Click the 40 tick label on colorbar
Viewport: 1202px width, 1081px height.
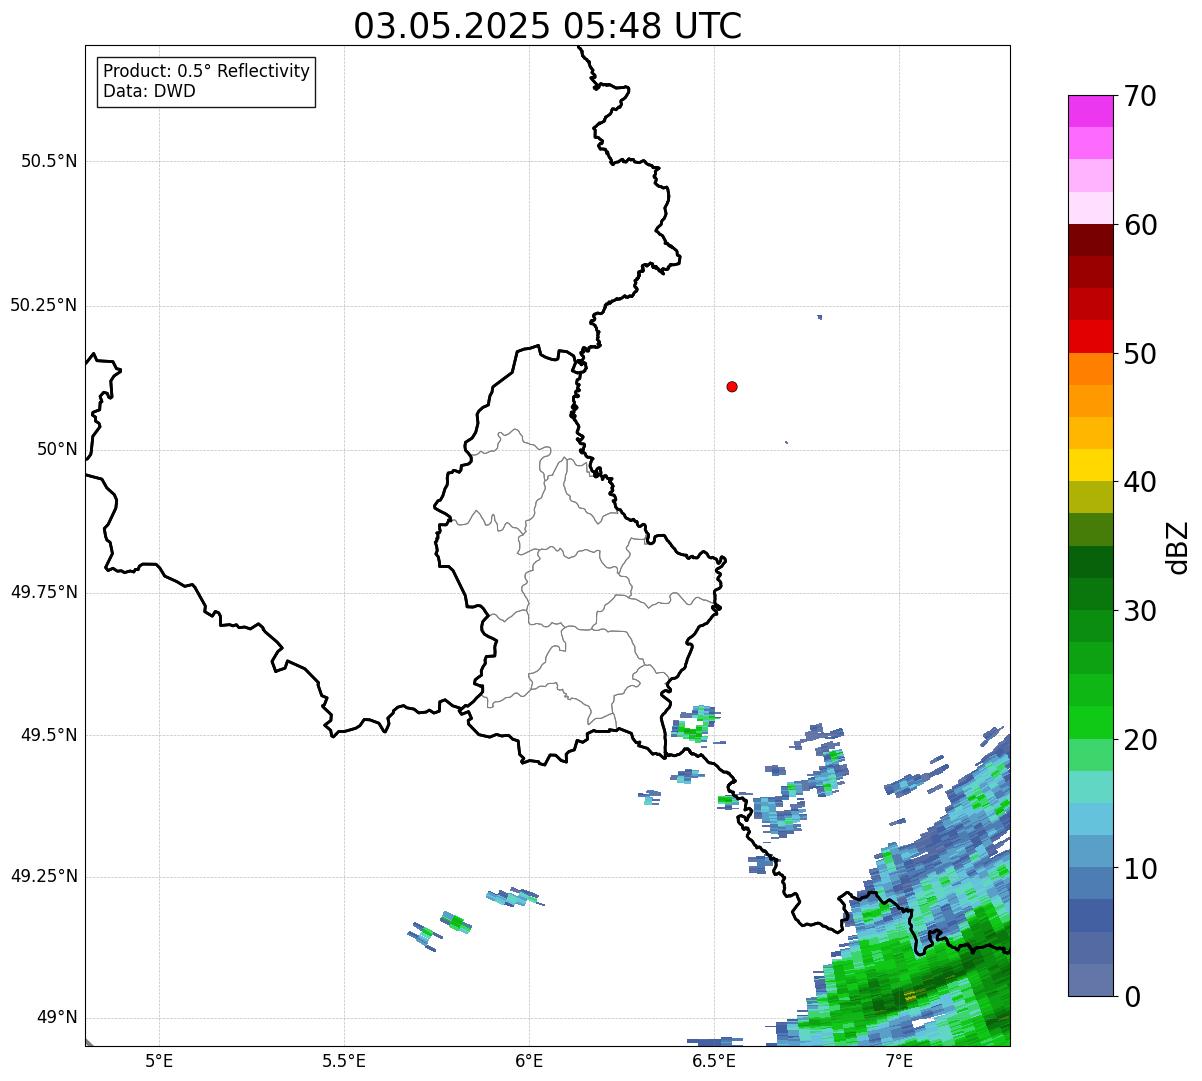click(x=1140, y=482)
